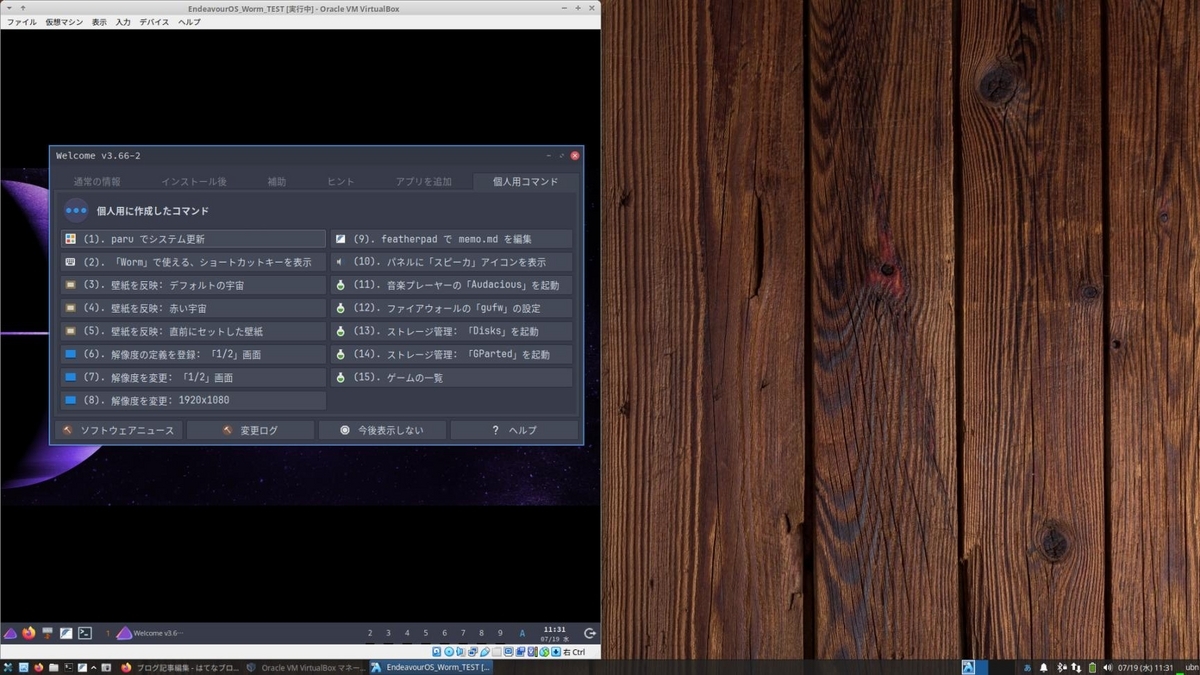Open the host menu launcher icon

pos(8,667)
